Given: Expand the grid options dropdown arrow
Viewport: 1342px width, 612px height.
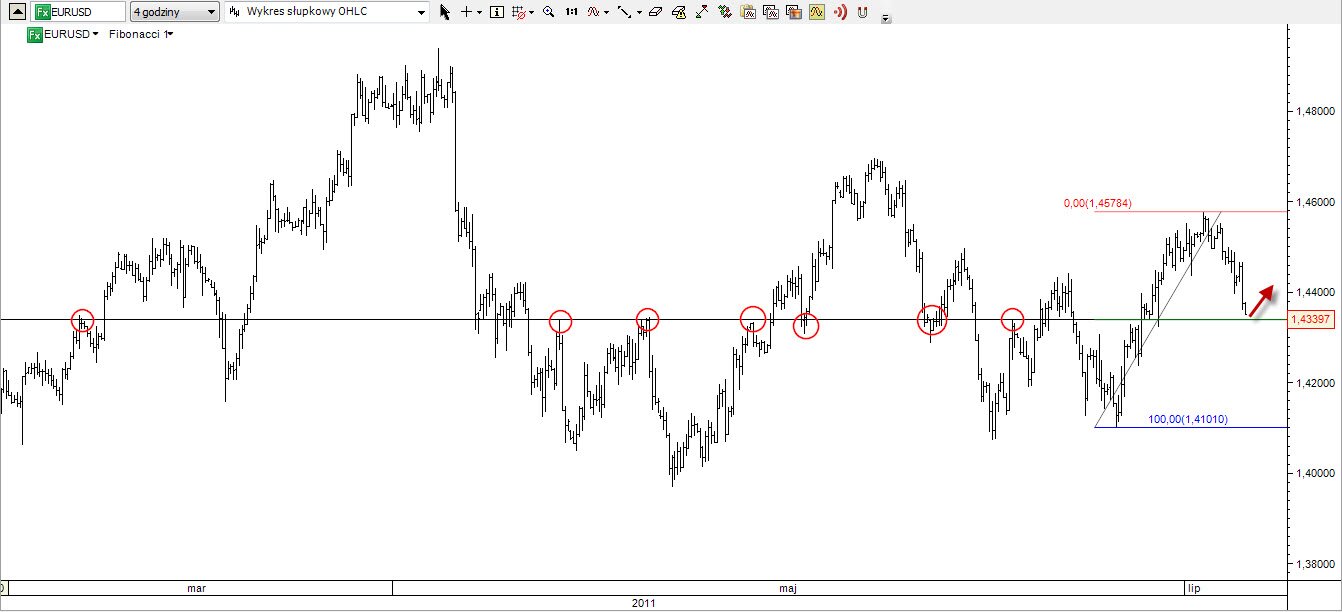Looking at the screenshot, I should pyautogui.click(x=532, y=12).
